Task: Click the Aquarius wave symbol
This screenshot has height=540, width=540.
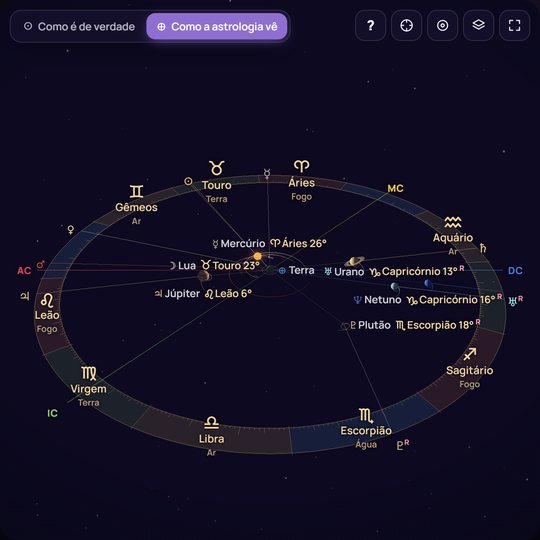Action: [453, 222]
